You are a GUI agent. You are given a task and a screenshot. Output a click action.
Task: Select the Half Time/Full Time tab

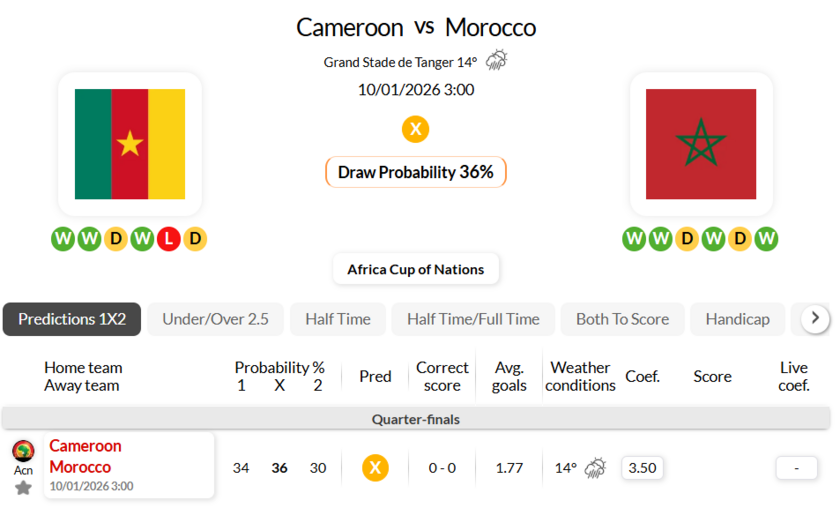pyautogui.click(x=473, y=319)
